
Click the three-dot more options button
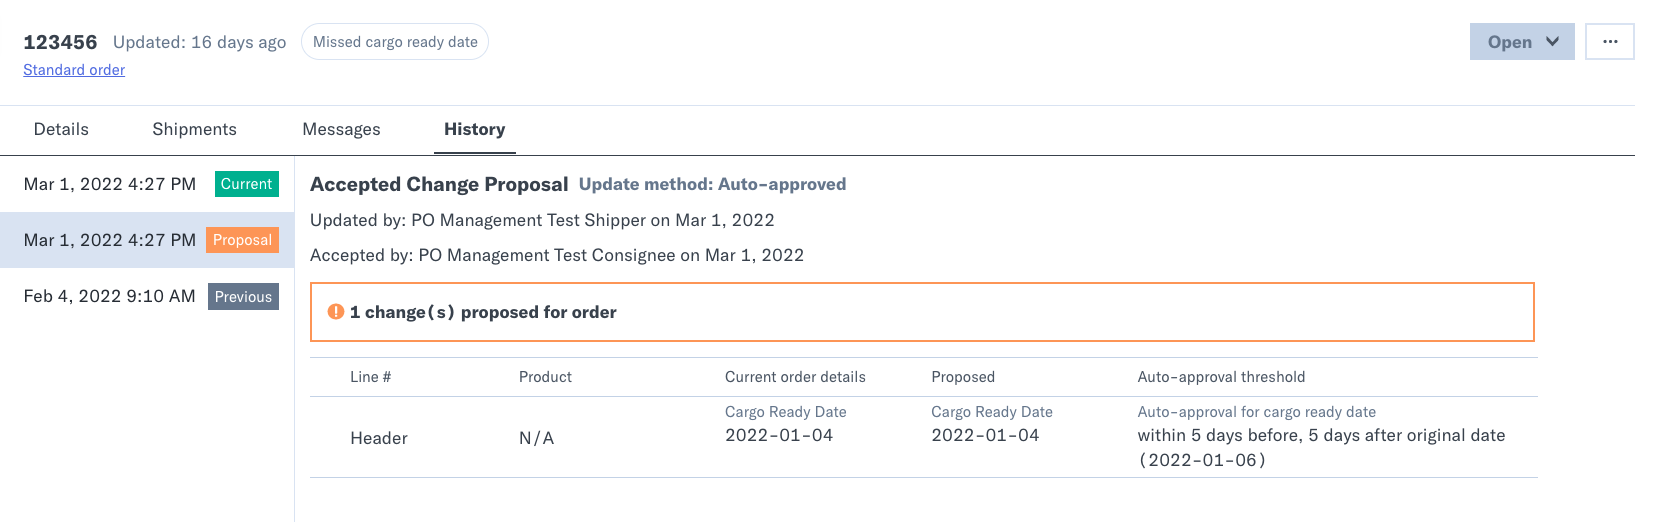(x=1609, y=42)
